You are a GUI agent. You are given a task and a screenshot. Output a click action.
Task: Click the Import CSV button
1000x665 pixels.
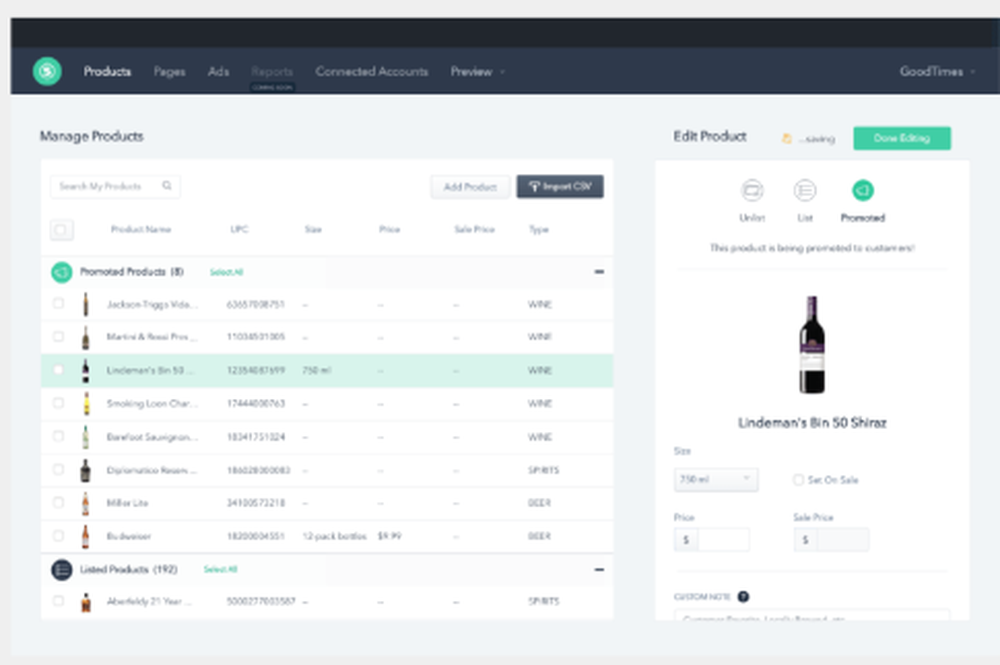pos(560,186)
